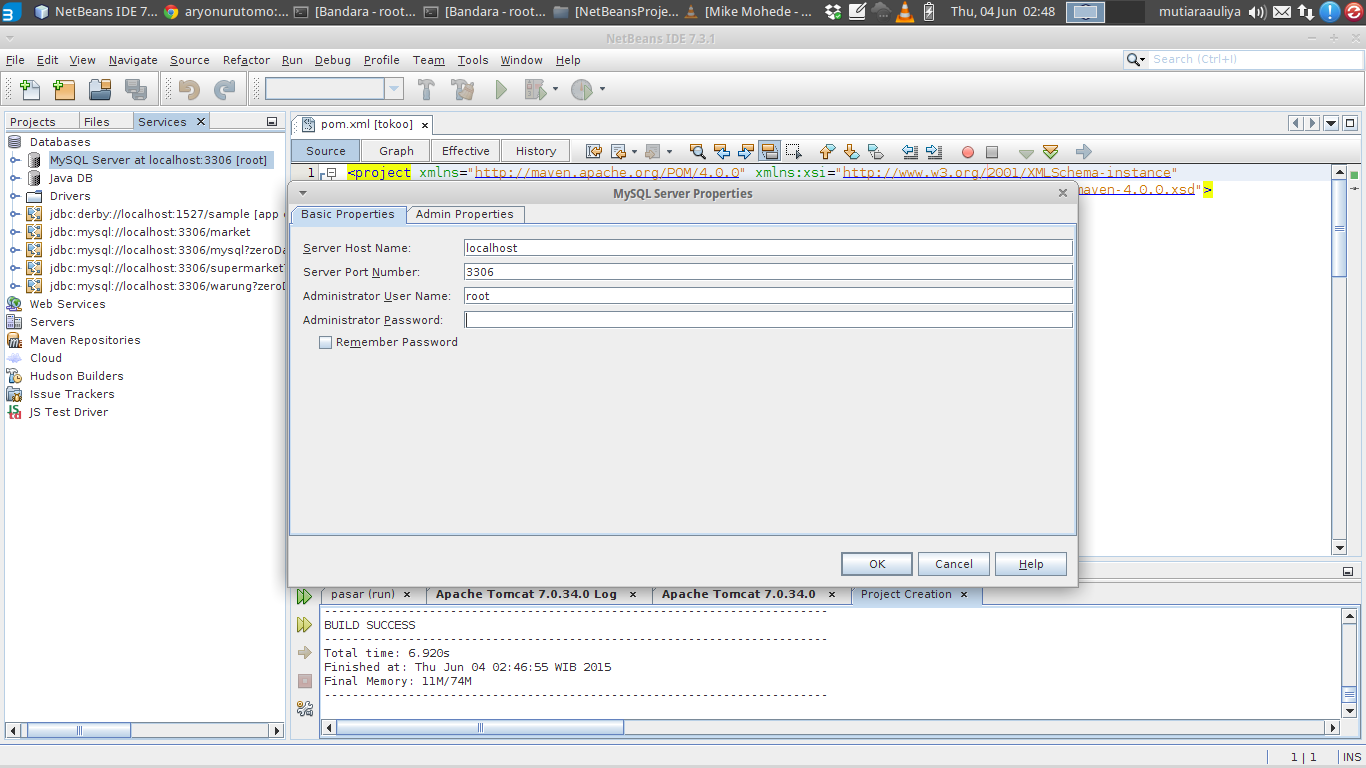
Task: Click the Administrator Password field
Action: click(768, 320)
